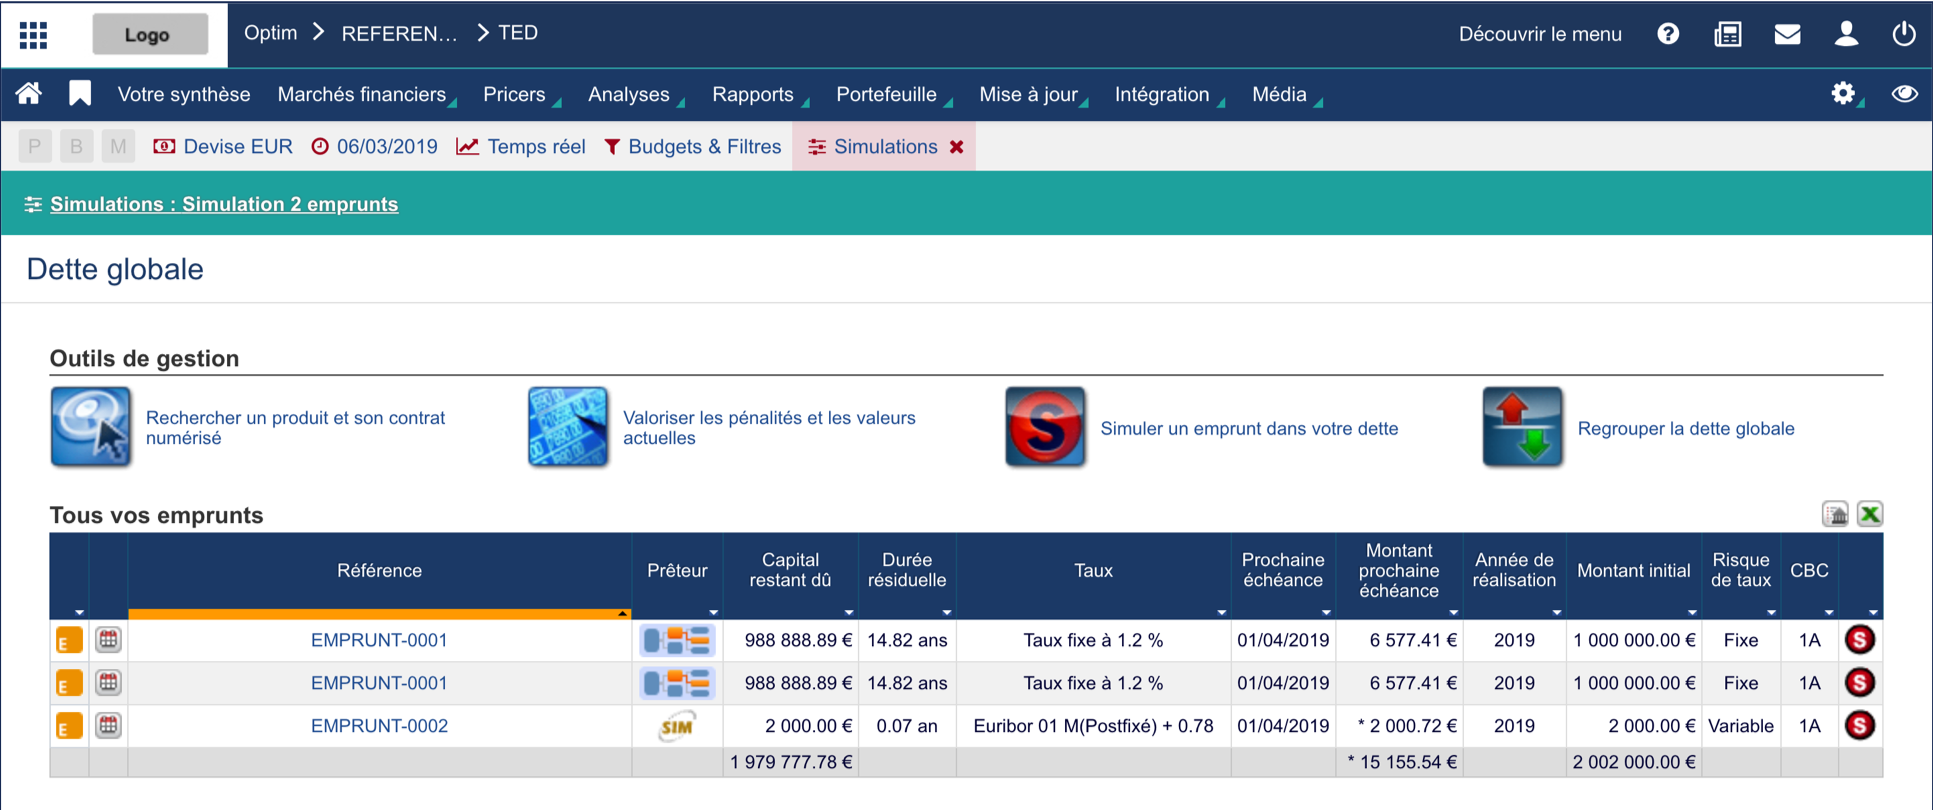Open the calendar icon in first loan row
Viewport: 1933px width, 810px height.
pos(108,639)
